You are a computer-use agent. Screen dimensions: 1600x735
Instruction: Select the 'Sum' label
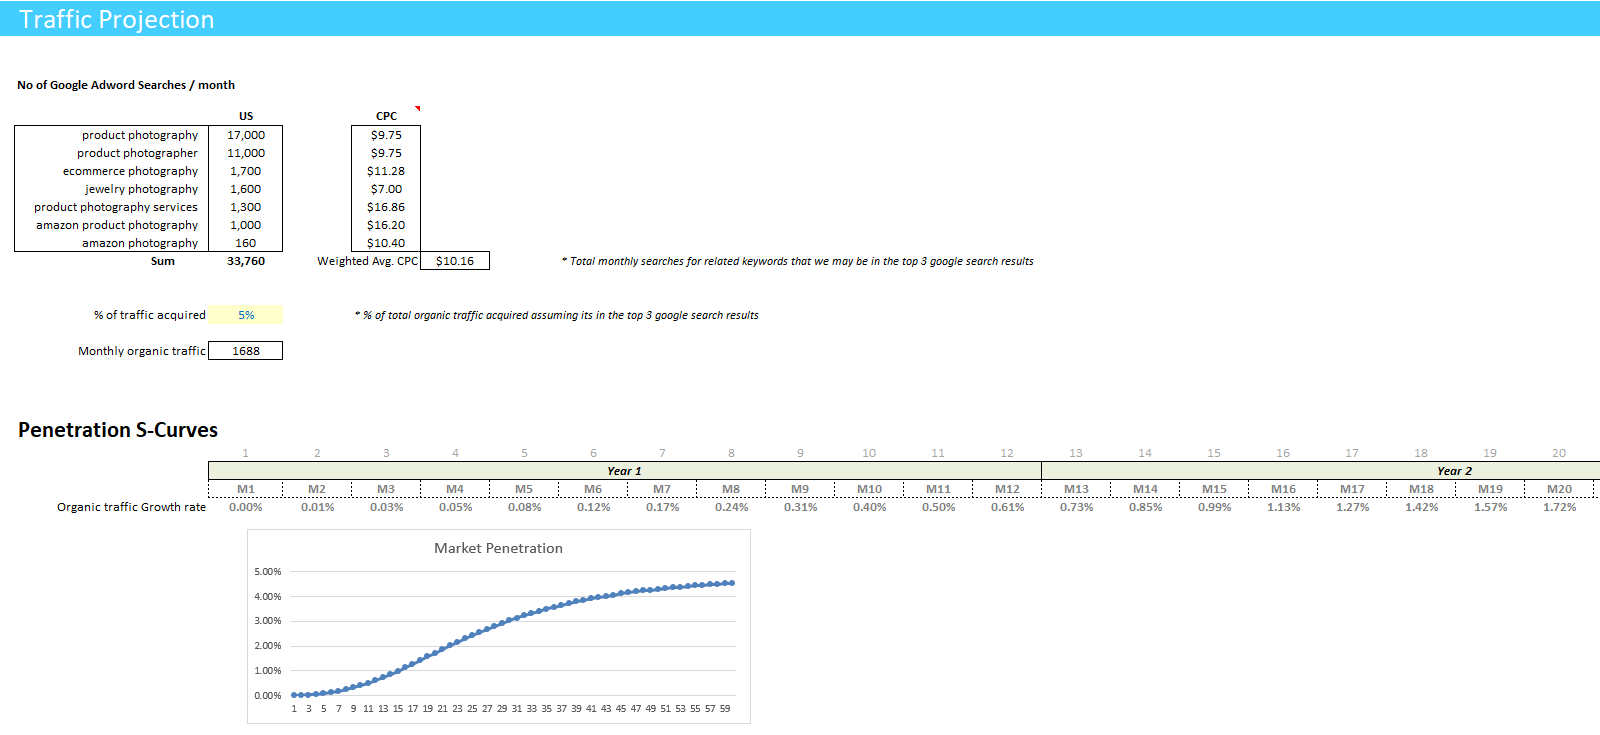pos(163,261)
